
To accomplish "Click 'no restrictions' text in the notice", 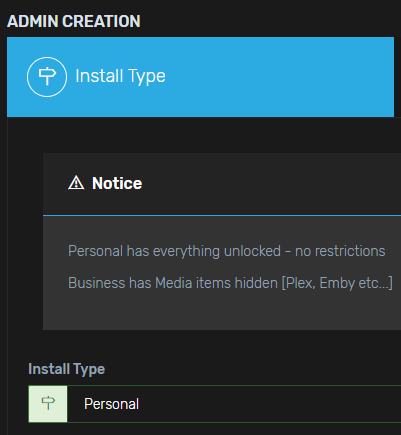I will pyautogui.click(x=340, y=251).
